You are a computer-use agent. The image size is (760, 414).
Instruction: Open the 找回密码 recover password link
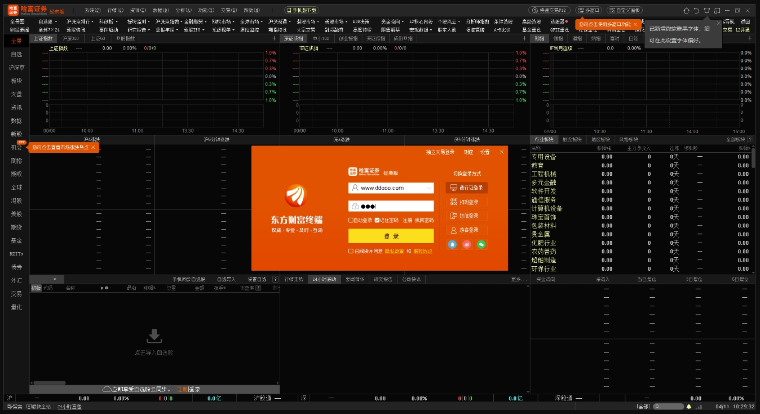424,220
